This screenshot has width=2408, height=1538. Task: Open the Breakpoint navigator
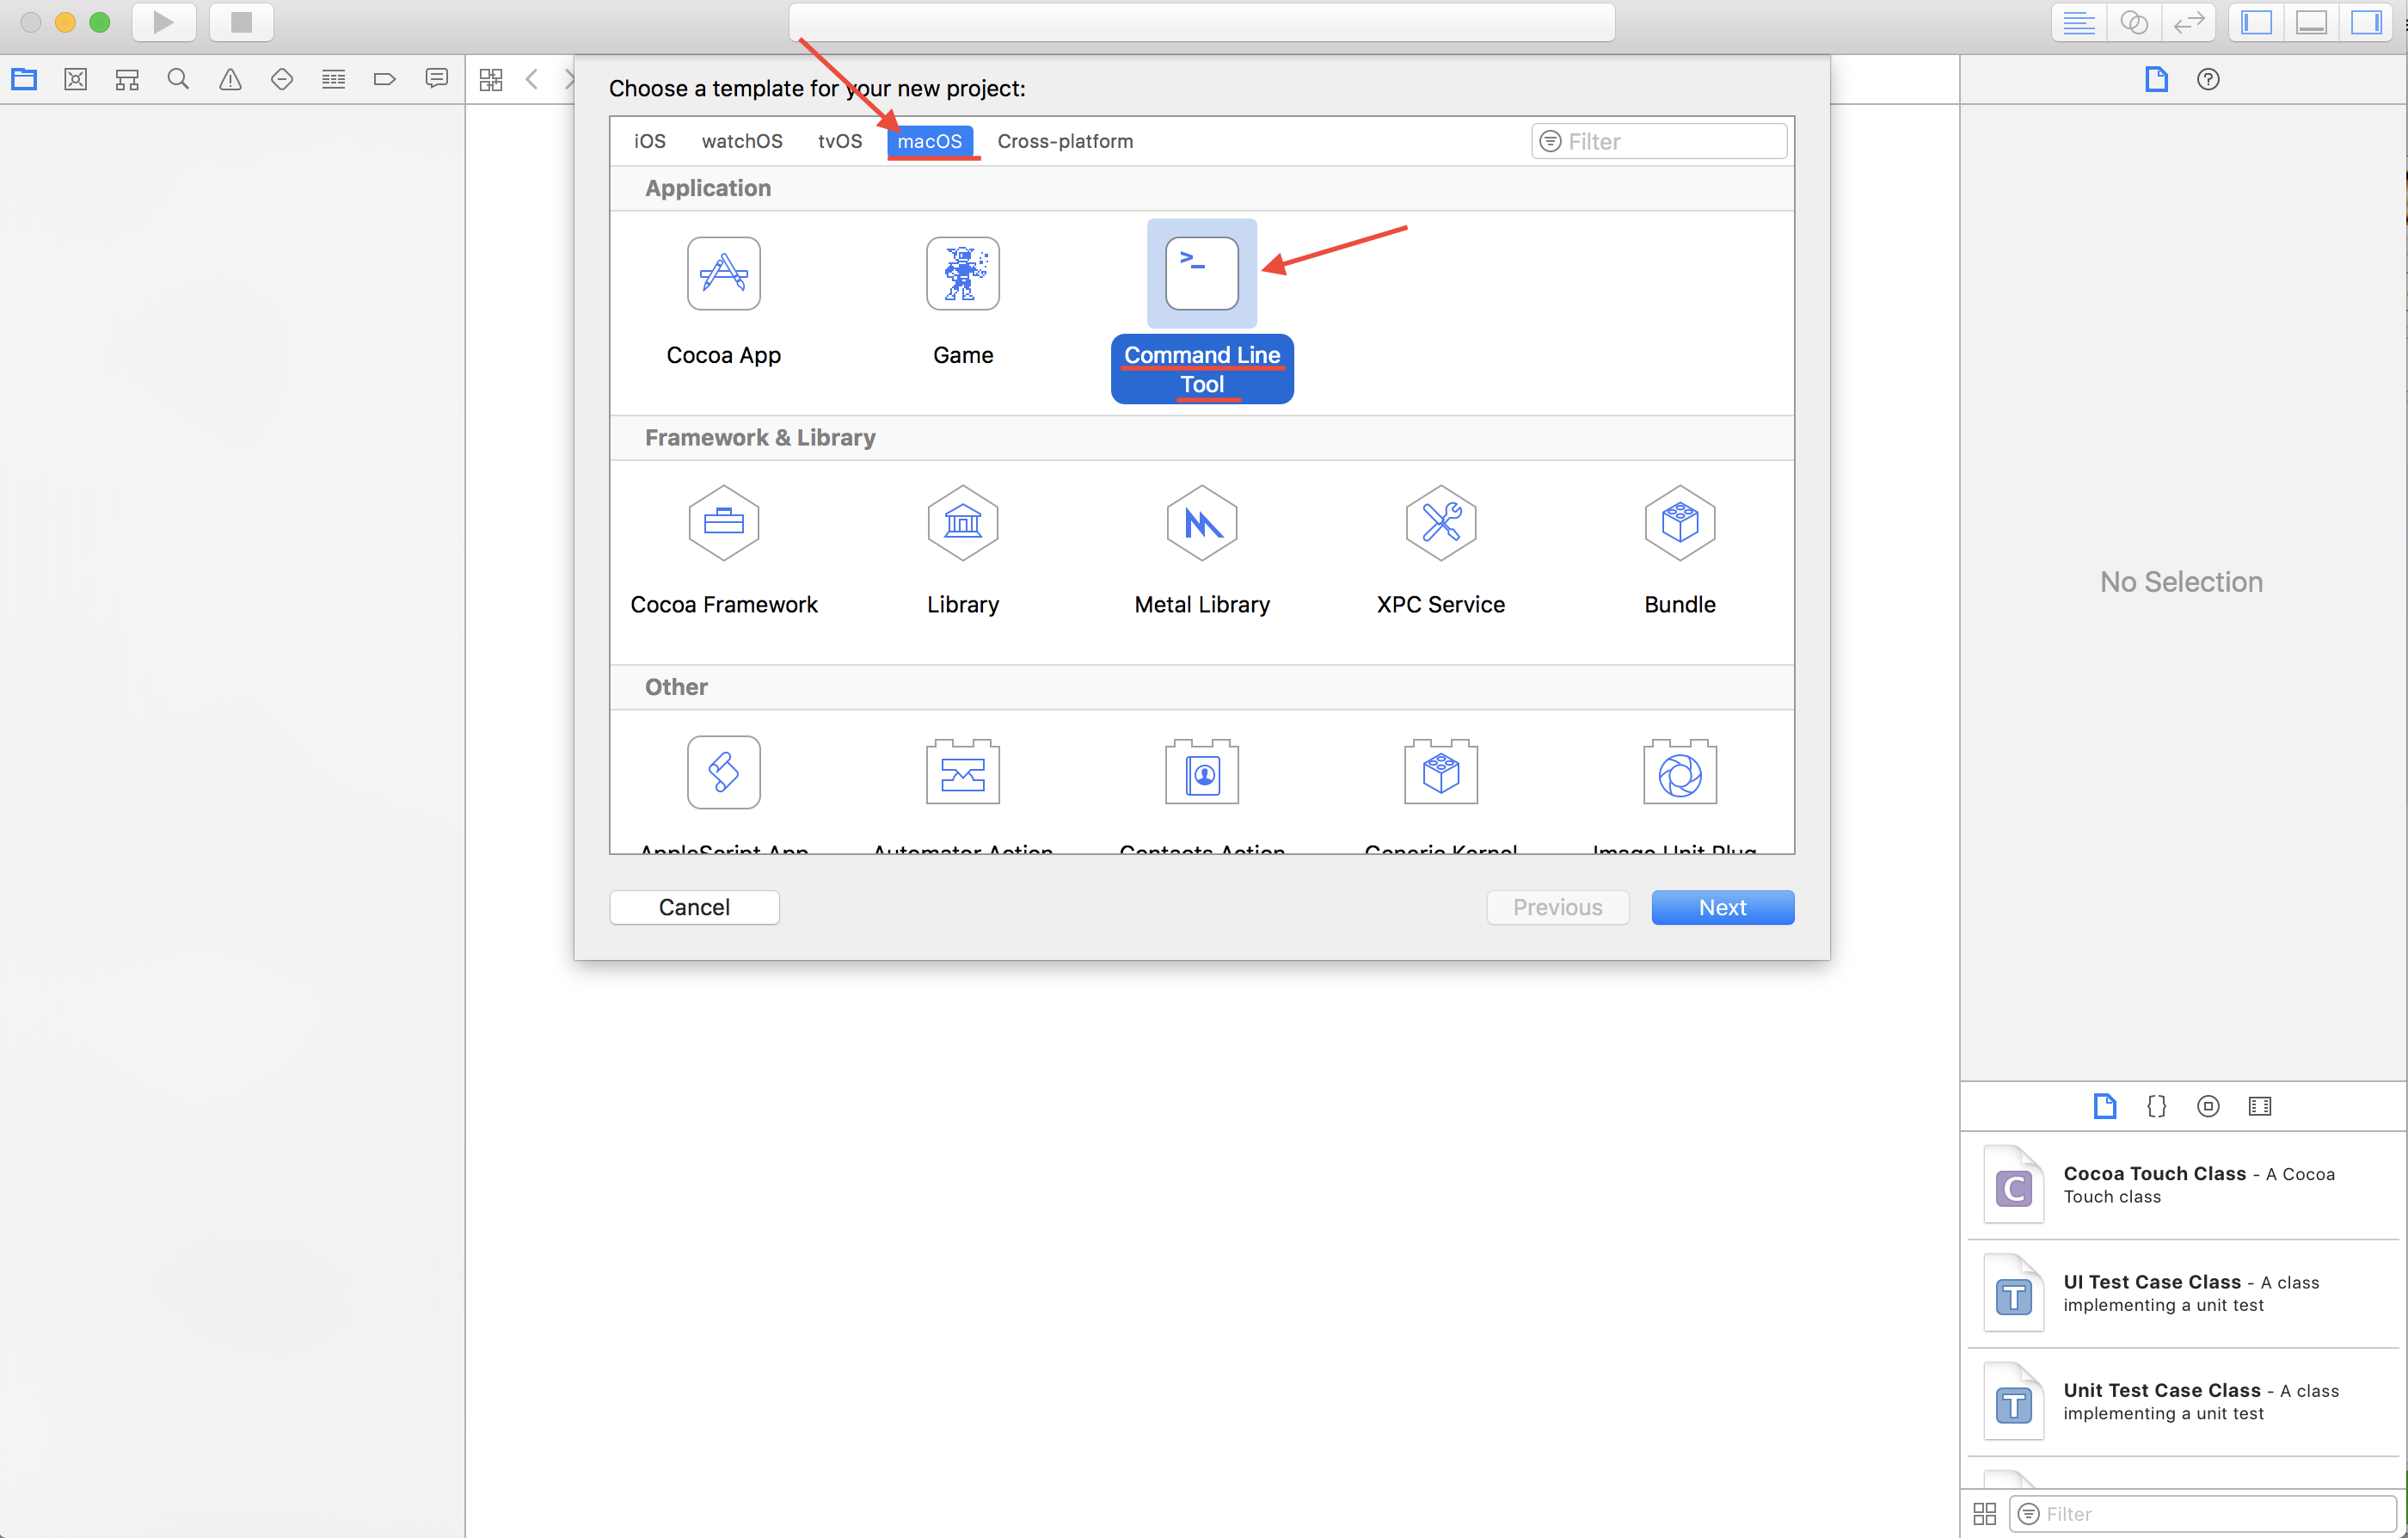tap(385, 79)
